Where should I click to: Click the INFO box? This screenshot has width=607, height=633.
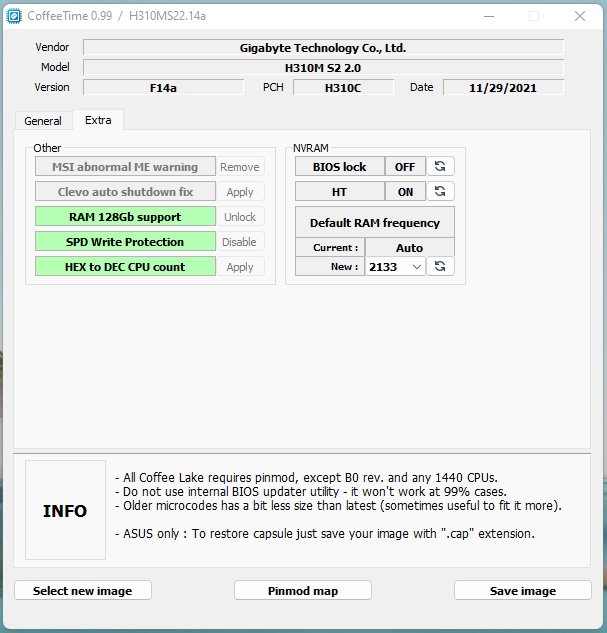pos(65,510)
